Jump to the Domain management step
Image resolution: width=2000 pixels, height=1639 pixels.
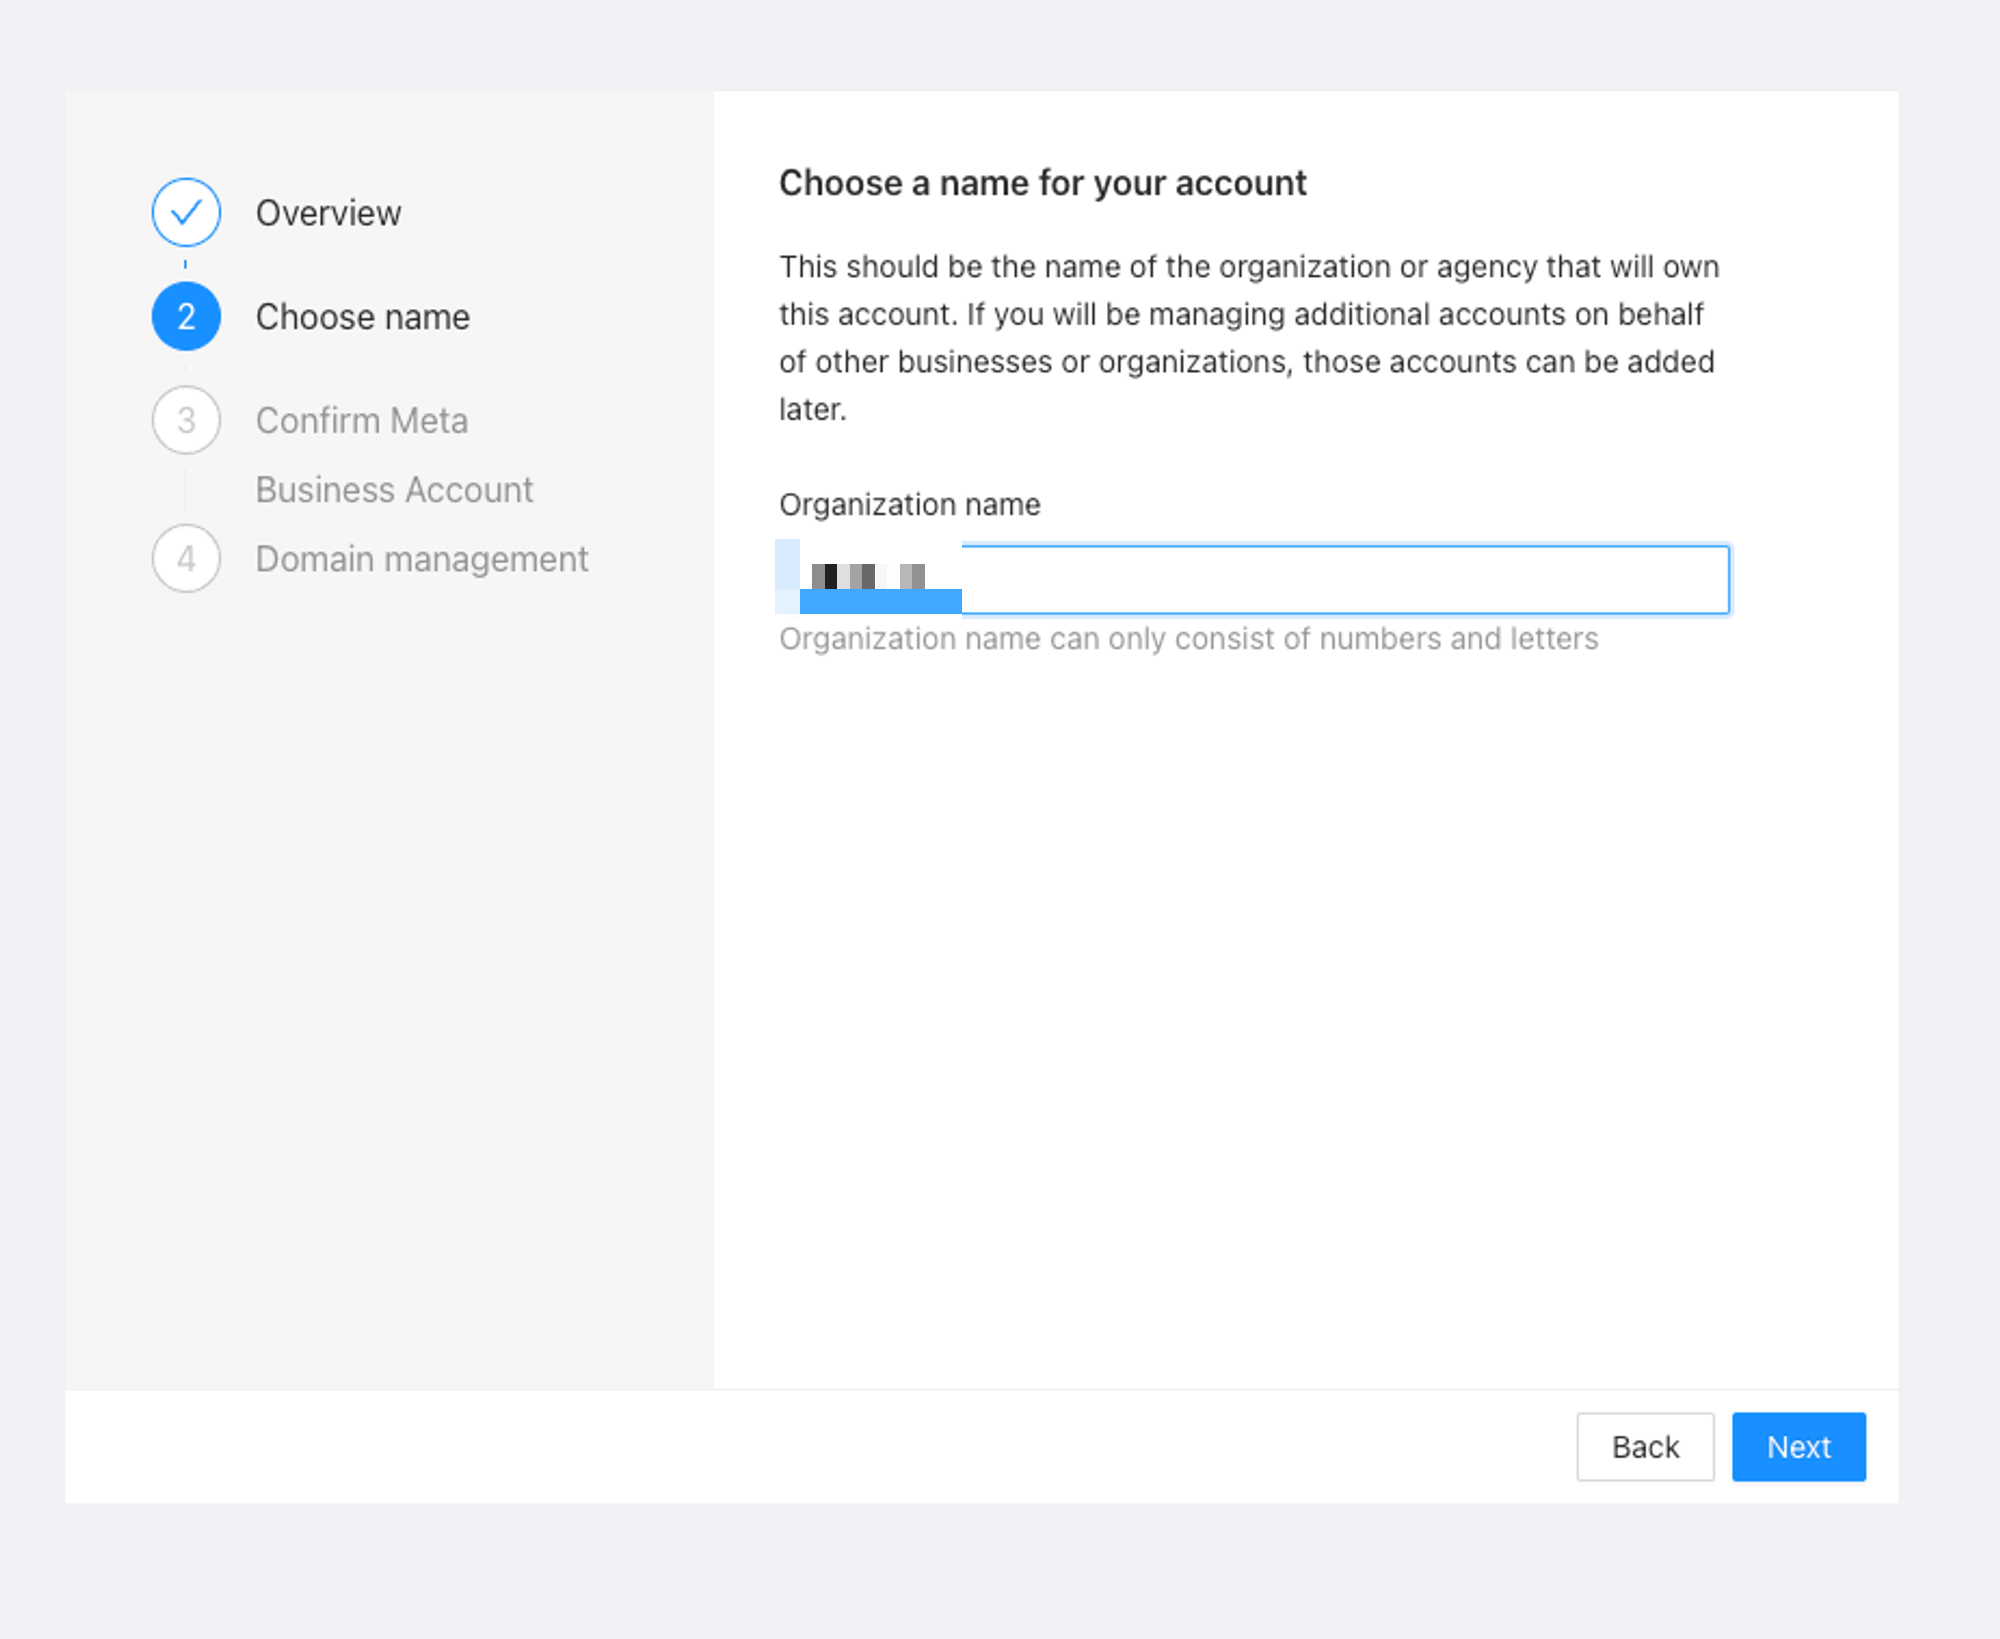click(x=421, y=559)
